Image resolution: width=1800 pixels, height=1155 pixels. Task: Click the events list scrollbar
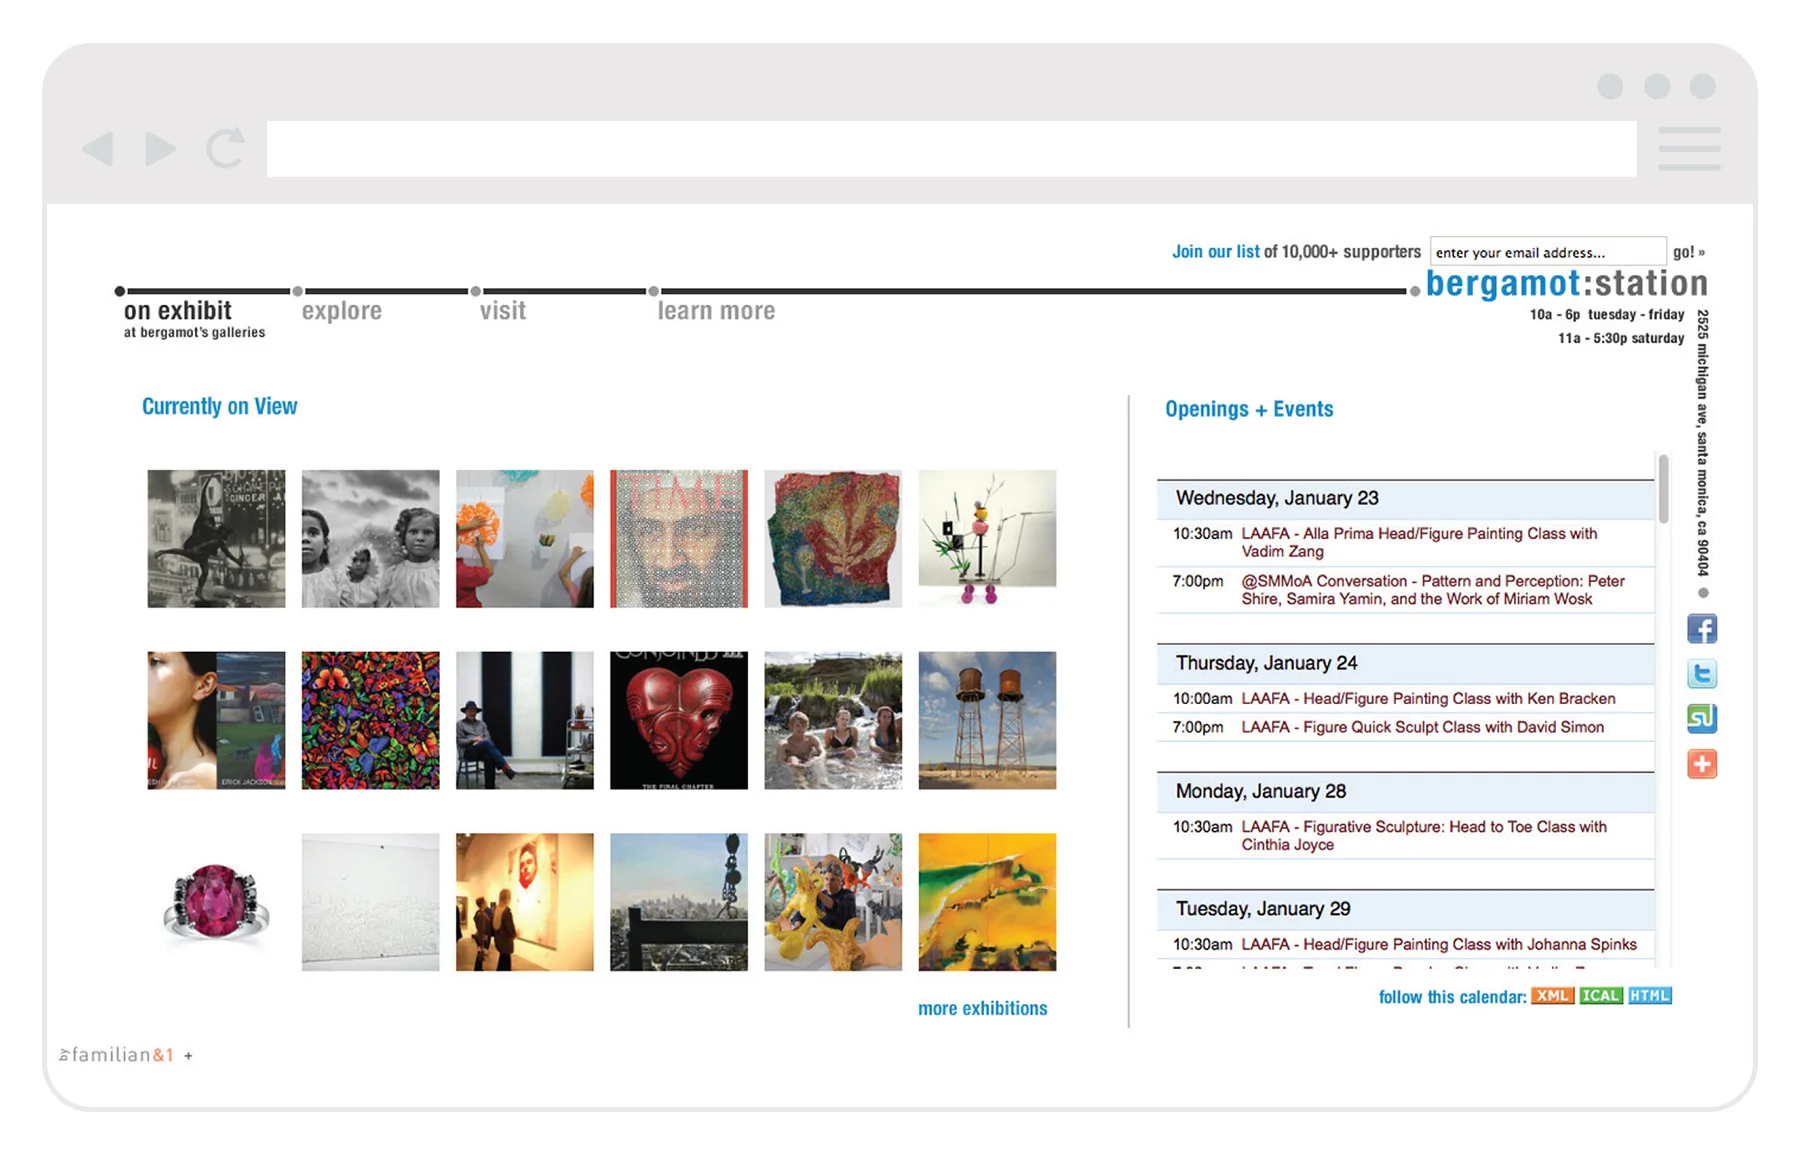1663,488
